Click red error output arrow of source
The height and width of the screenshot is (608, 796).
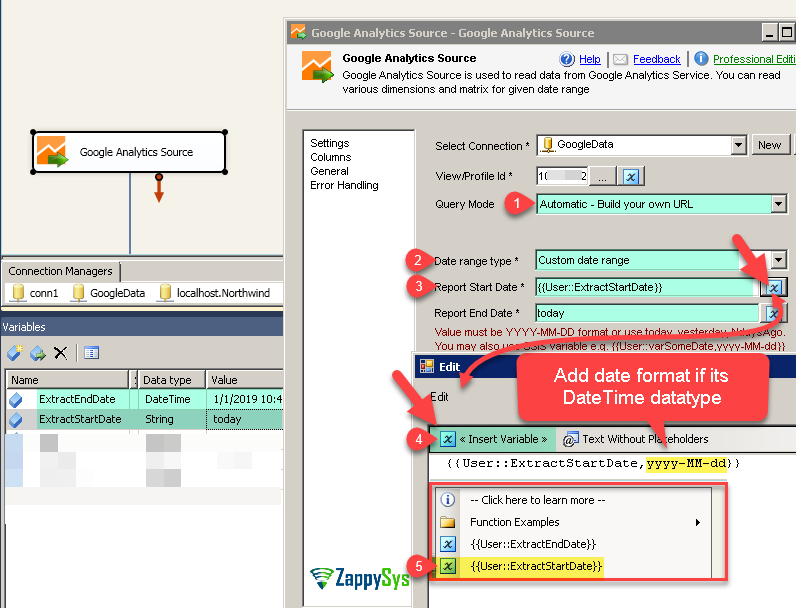[159, 189]
